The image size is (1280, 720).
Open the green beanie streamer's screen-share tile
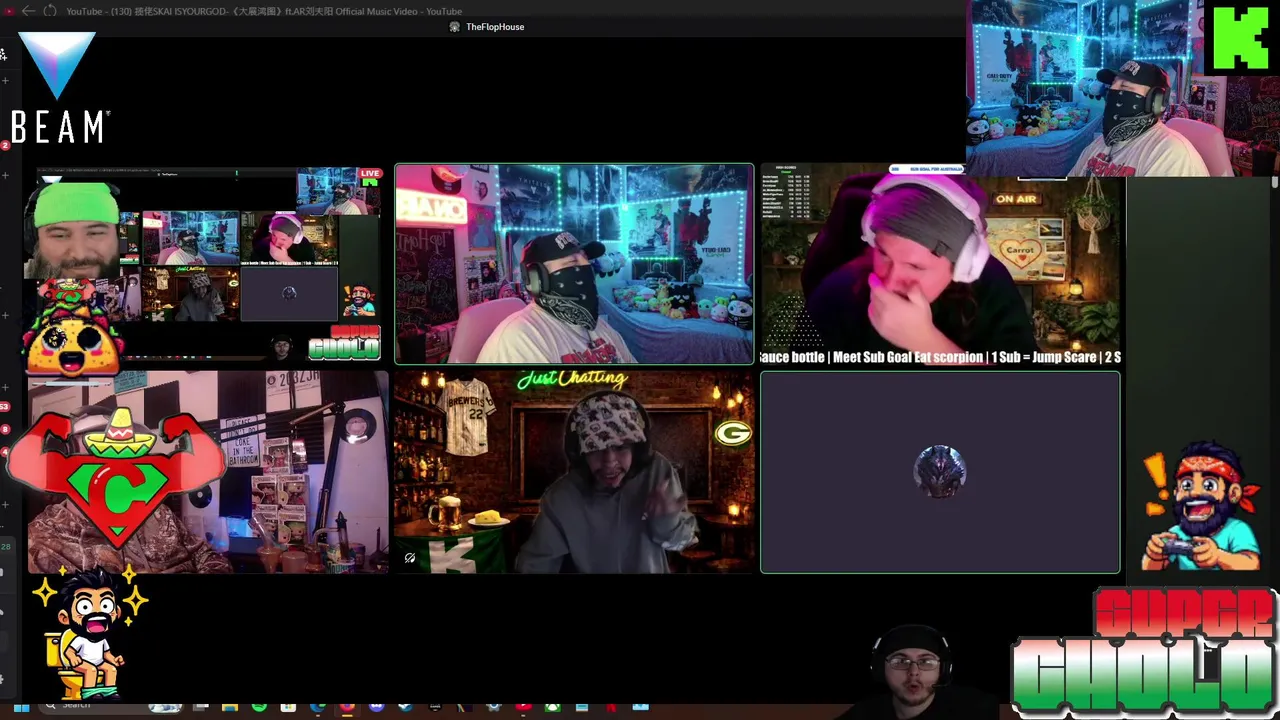click(x=207, y=263)
